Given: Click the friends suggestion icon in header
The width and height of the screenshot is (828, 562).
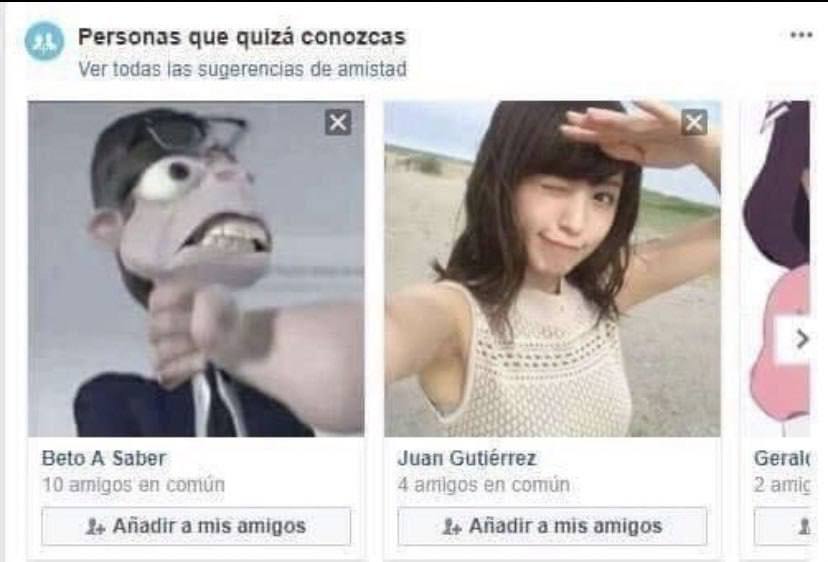Looking at the screenshot, I should coord(44,41).
